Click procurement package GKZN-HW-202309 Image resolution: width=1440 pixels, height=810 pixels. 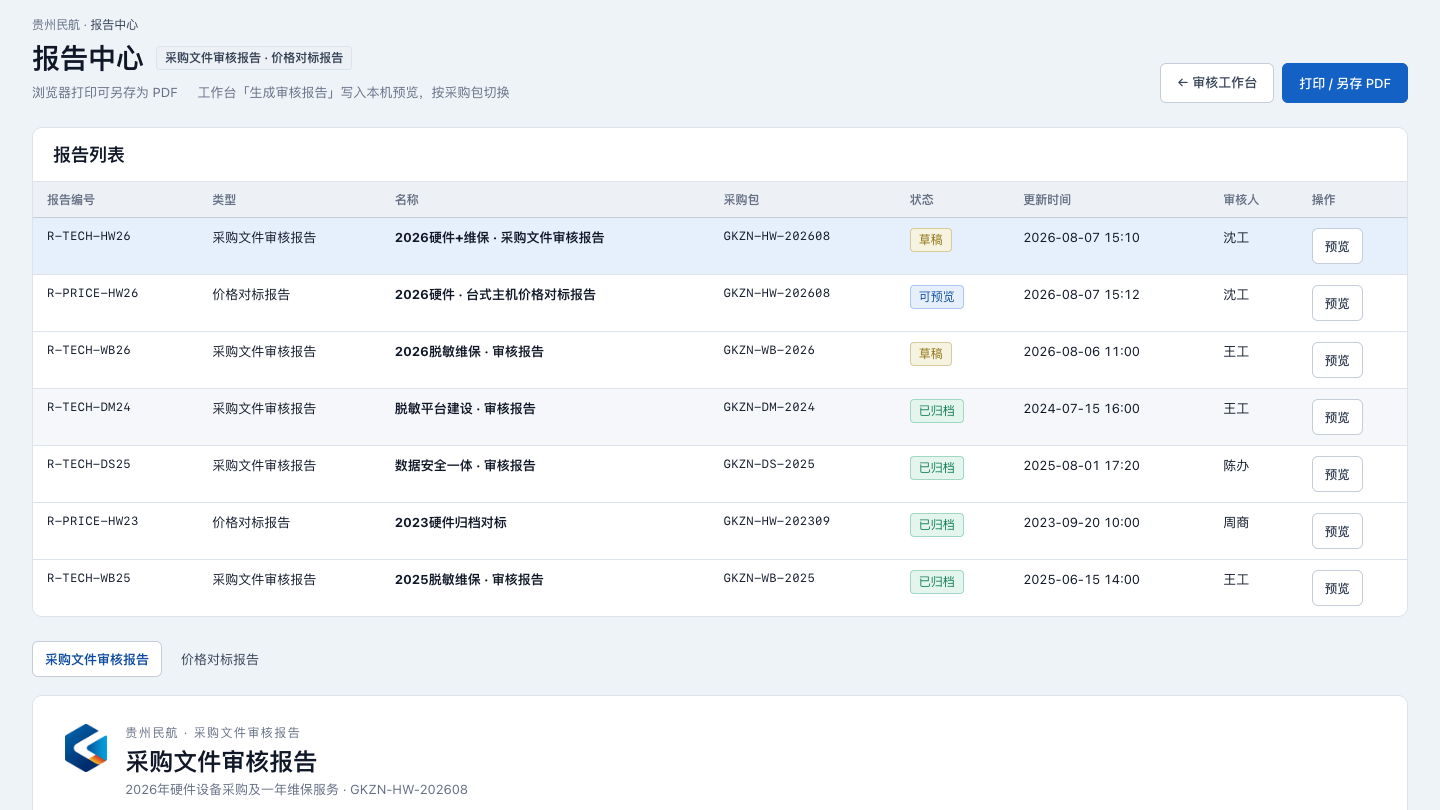(x=777, y=521)
